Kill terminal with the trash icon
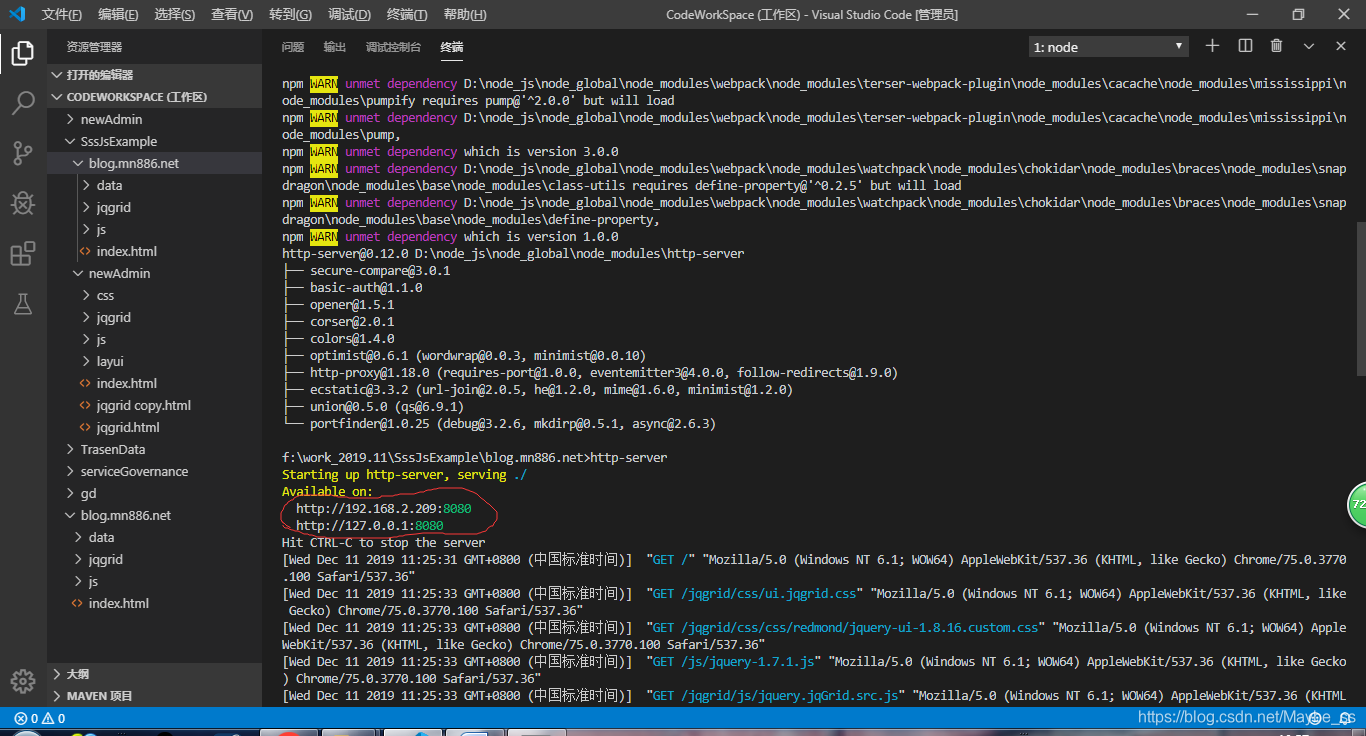This screenshot has width=1366, height=736. [x=1276, y=46]
